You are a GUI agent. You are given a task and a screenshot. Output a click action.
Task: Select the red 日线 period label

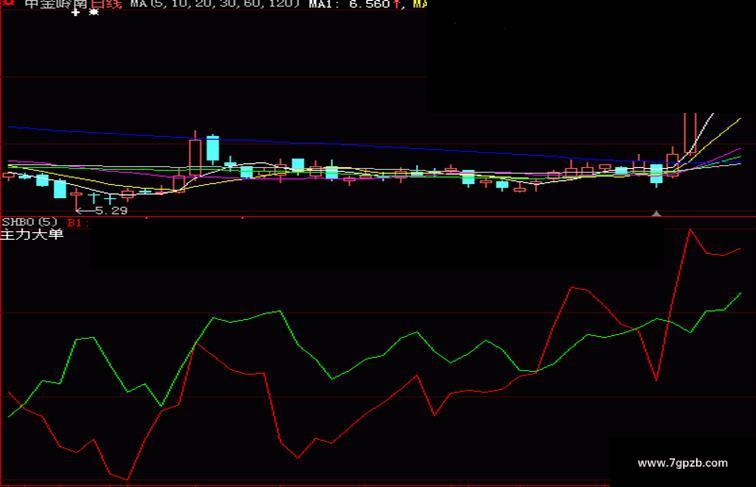click(x=106, y=4)
